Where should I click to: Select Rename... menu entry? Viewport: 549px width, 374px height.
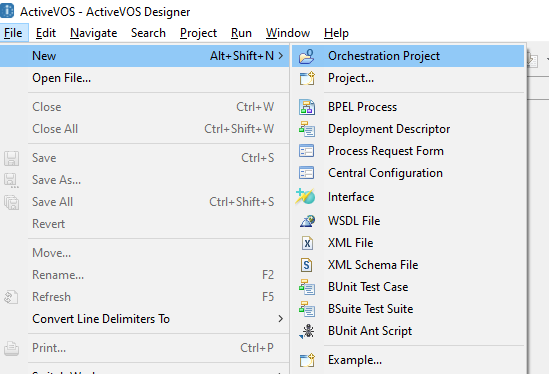(144, 275)
